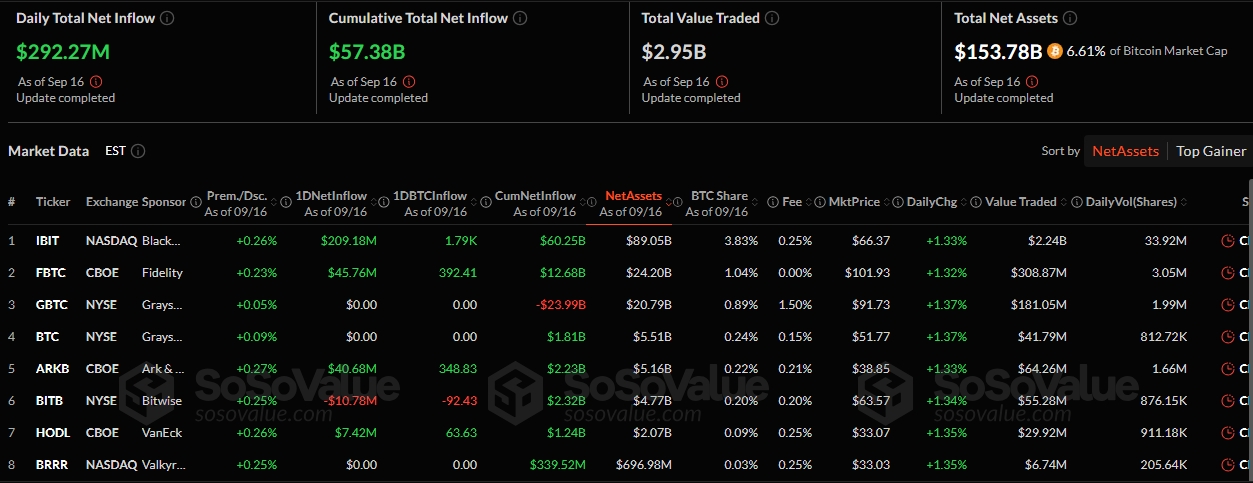Viewport: 1253px width, 483px height.
Task: Click info icon beside Total Net Assets
Action: coord(1070,18)
